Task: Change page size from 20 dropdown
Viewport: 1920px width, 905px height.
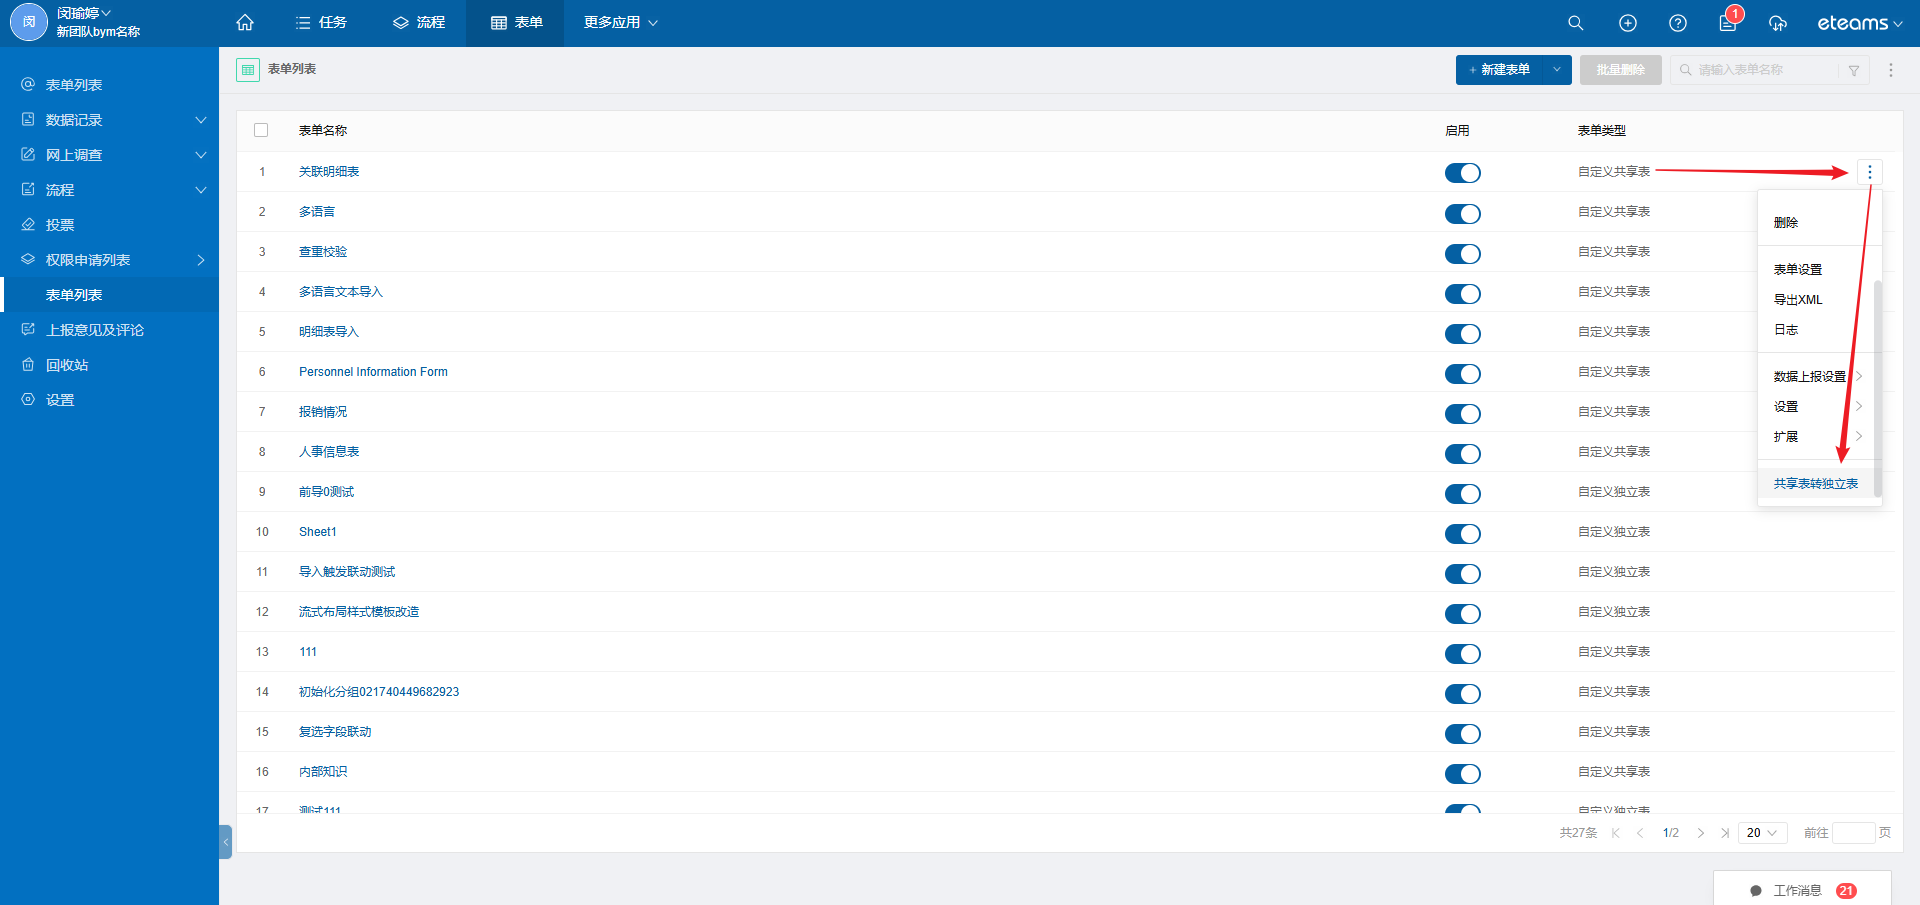Action: coord(1762,833)
